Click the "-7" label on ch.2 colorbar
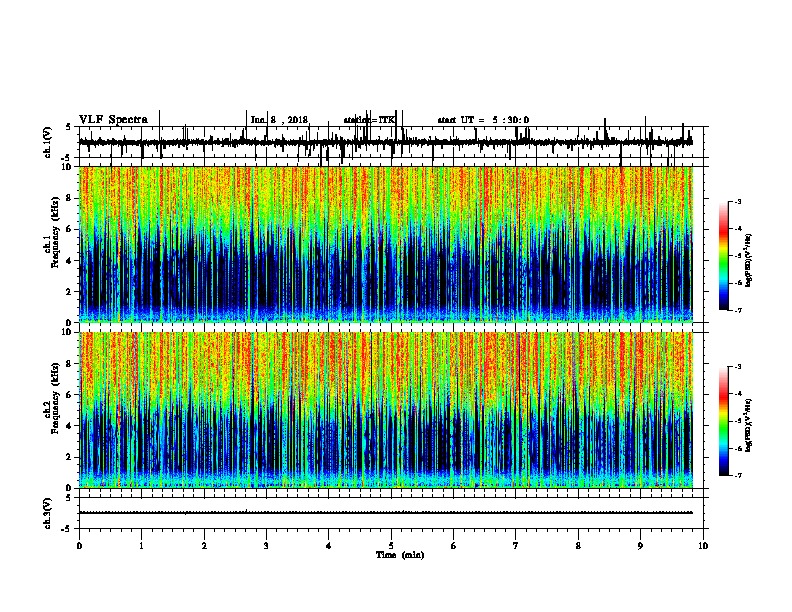 tap(737, 476)
